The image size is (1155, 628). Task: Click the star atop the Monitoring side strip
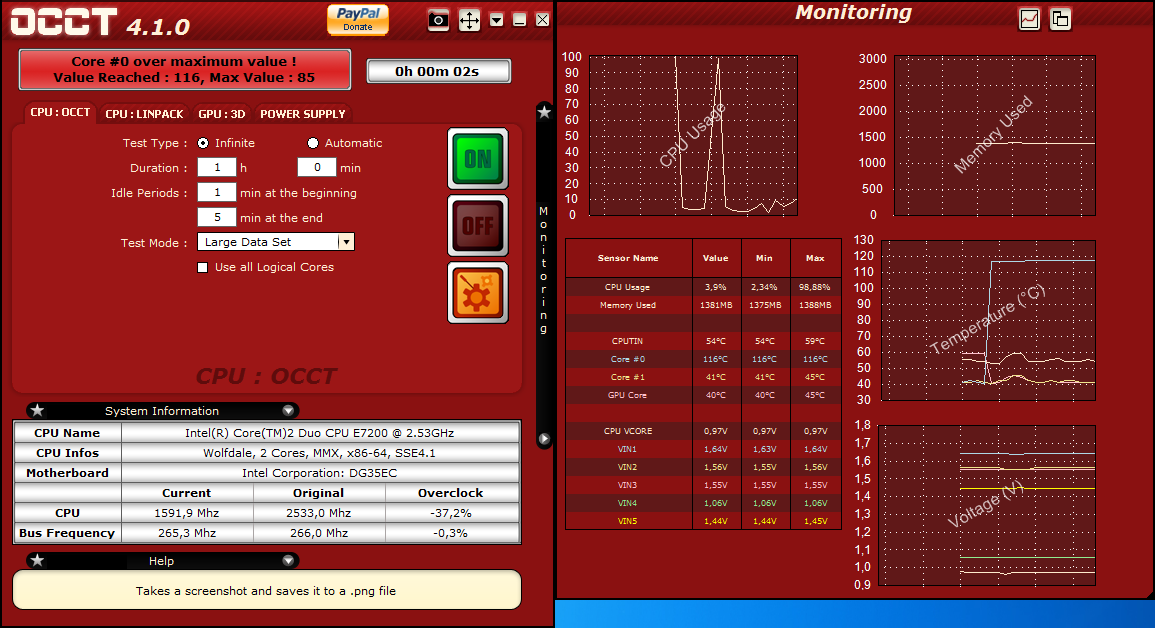click(544, 112)
